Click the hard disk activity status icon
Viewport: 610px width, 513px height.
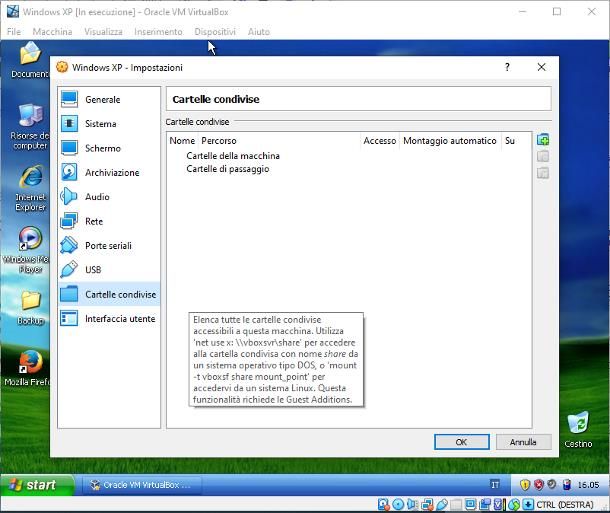pos(383,504)
